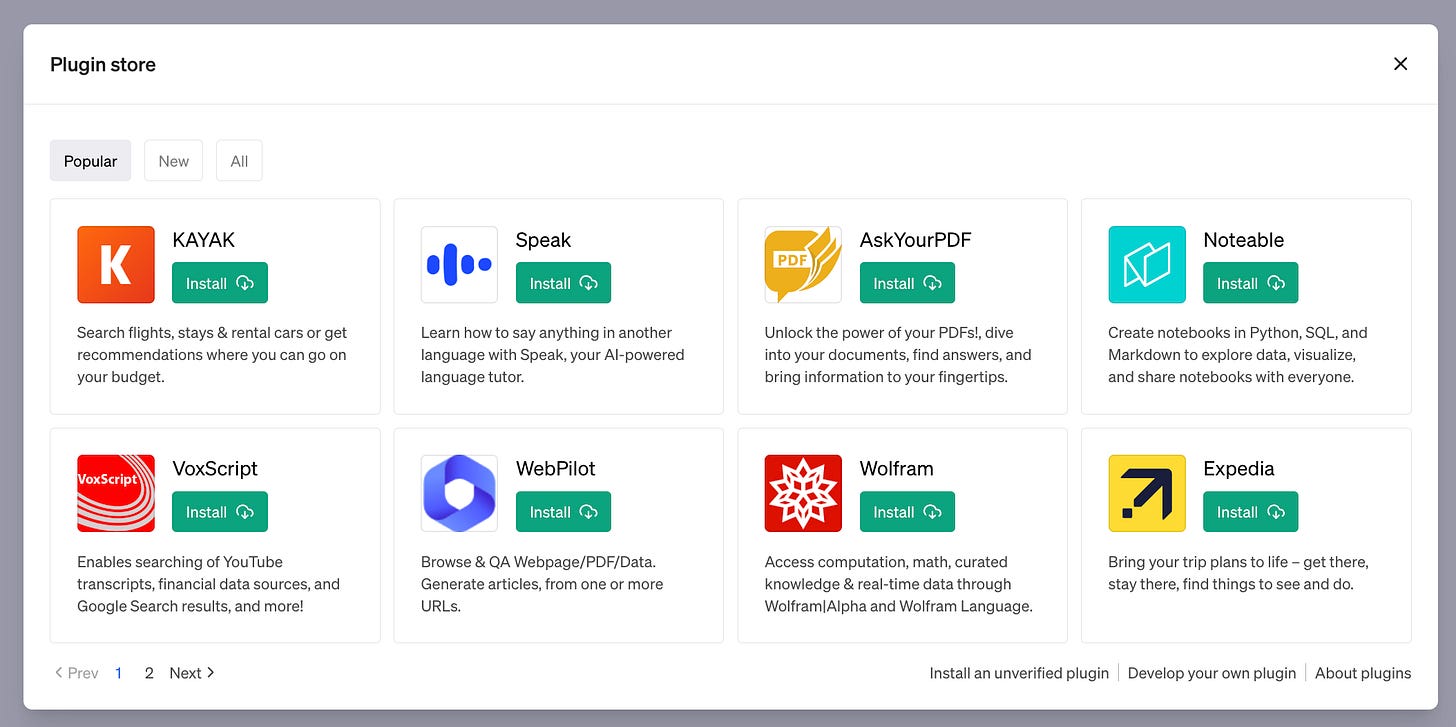Click the KAYAK plugin icon
The height and width of the screenshot is (727, 1456).
(x=116, y=264)
